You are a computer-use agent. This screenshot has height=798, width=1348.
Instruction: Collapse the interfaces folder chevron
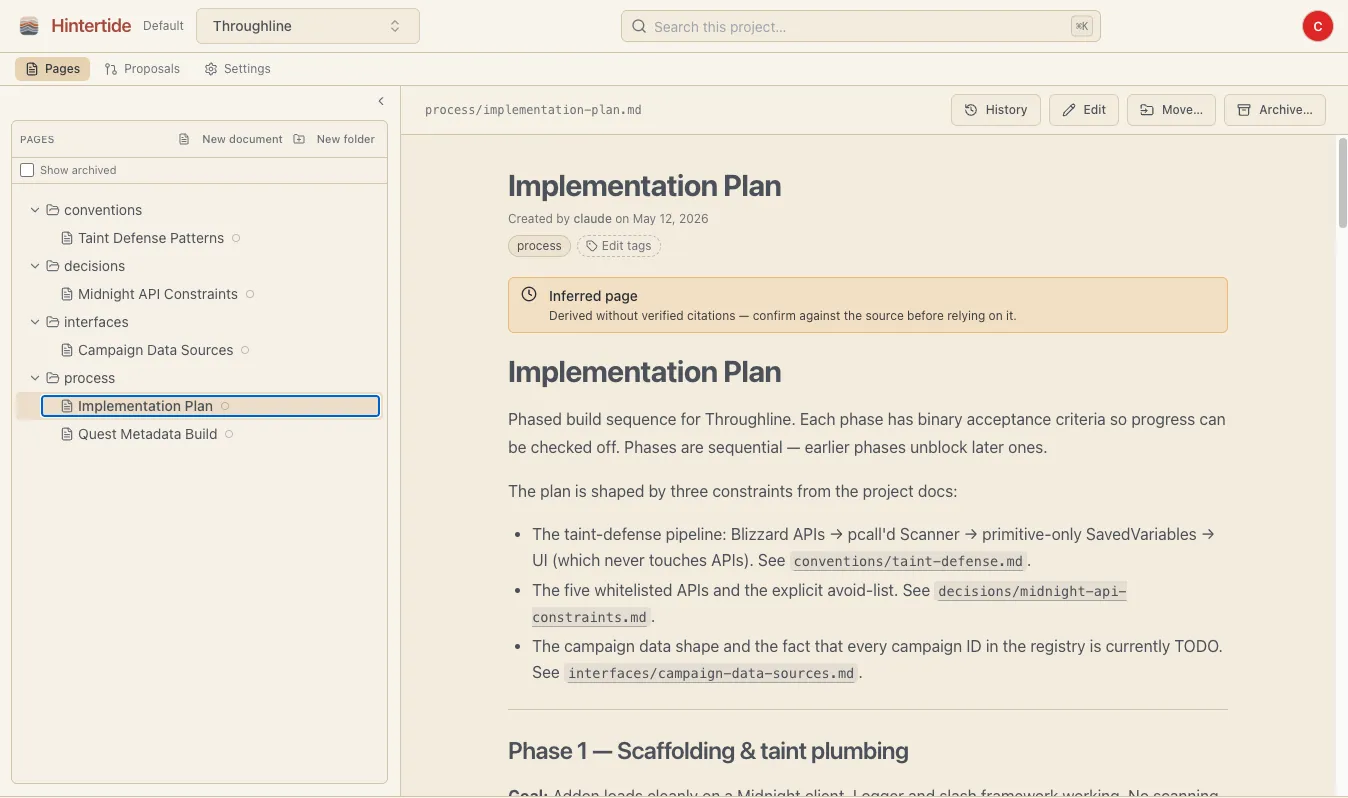35,322
